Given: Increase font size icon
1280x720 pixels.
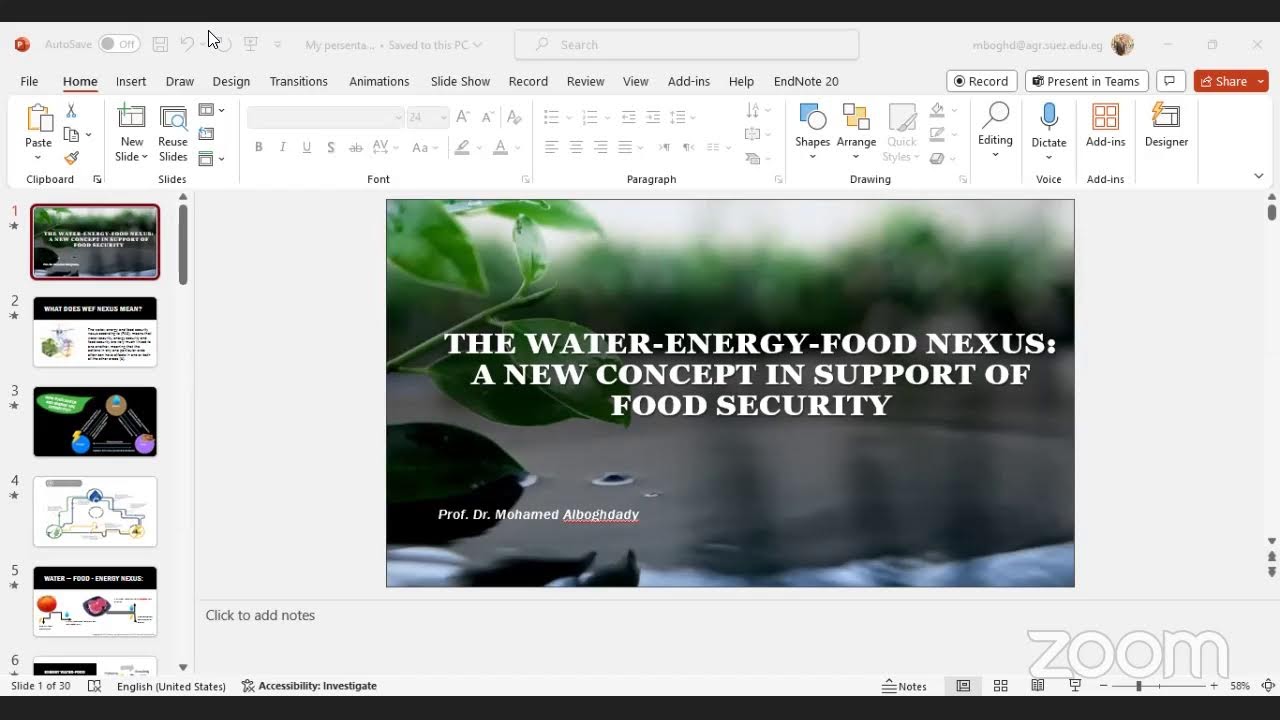Looking at the screenshot, I should (463, 117).
